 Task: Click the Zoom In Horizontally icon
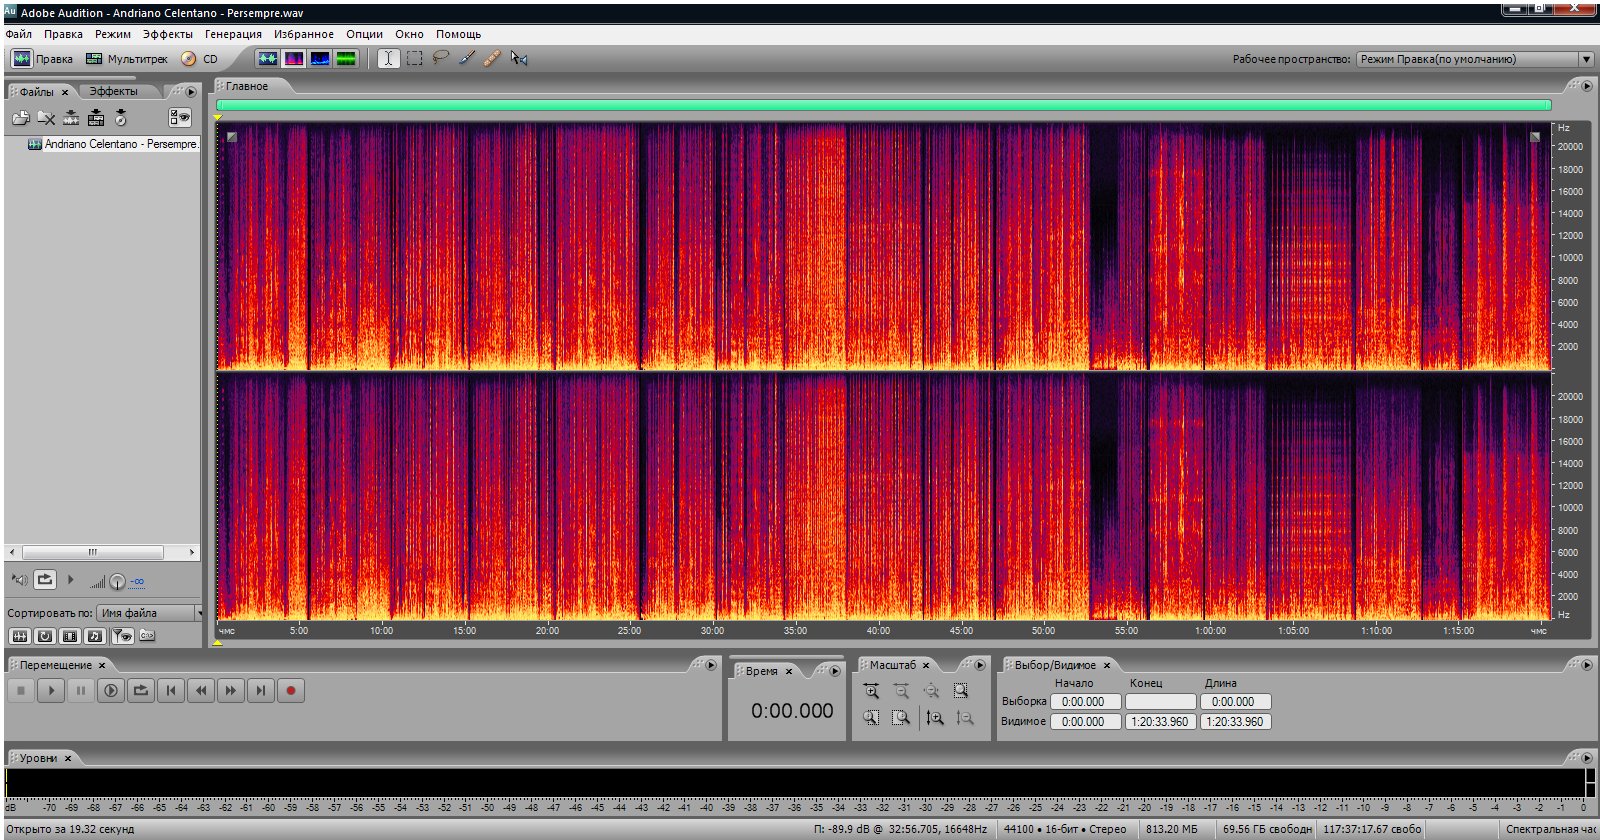(x=871, y=691)
